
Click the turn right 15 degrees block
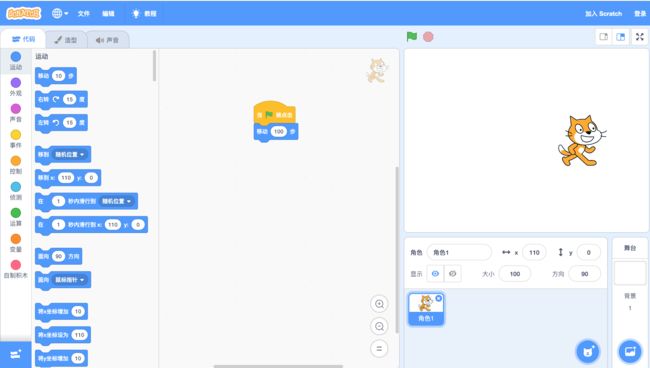61,99
